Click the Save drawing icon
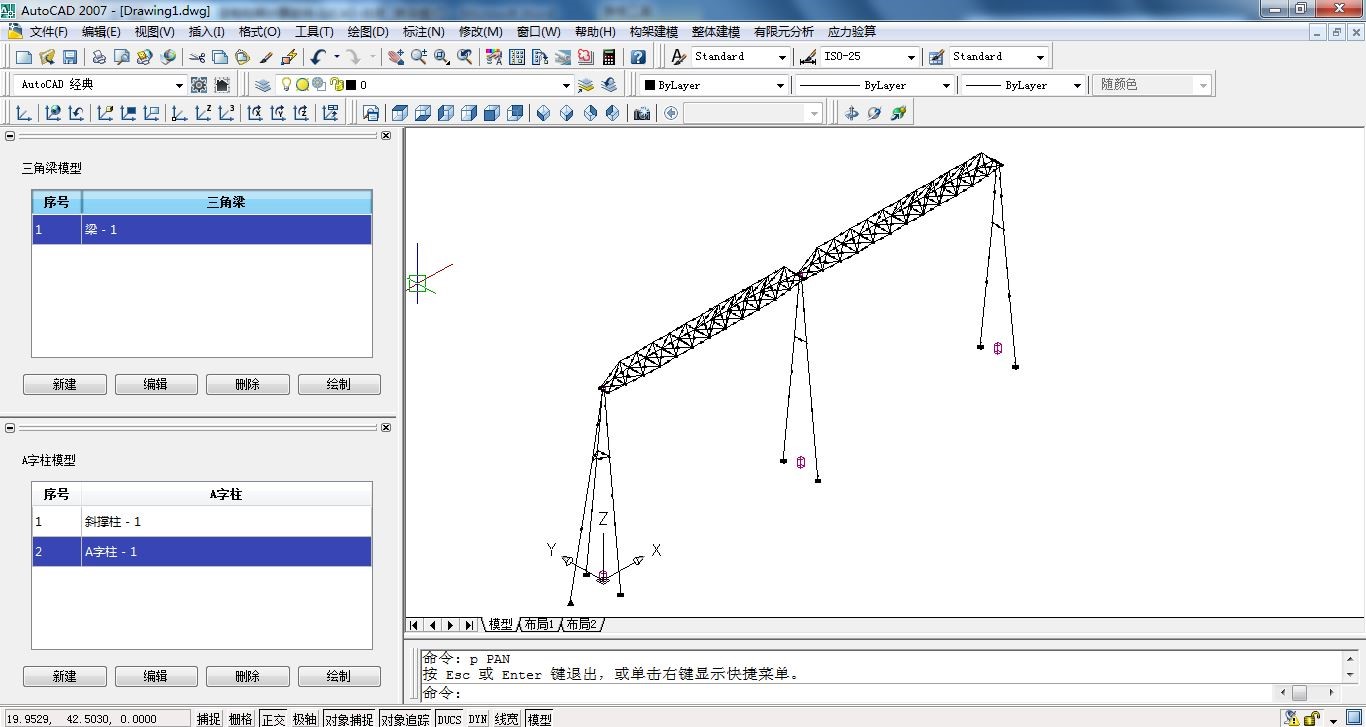 coord(70,57)
